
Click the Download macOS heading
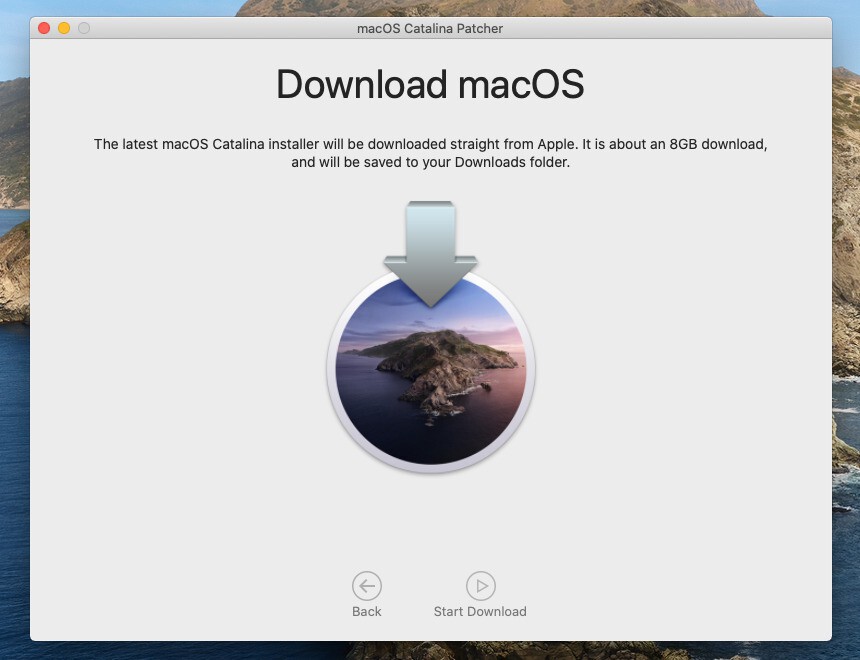pos(430,84)
